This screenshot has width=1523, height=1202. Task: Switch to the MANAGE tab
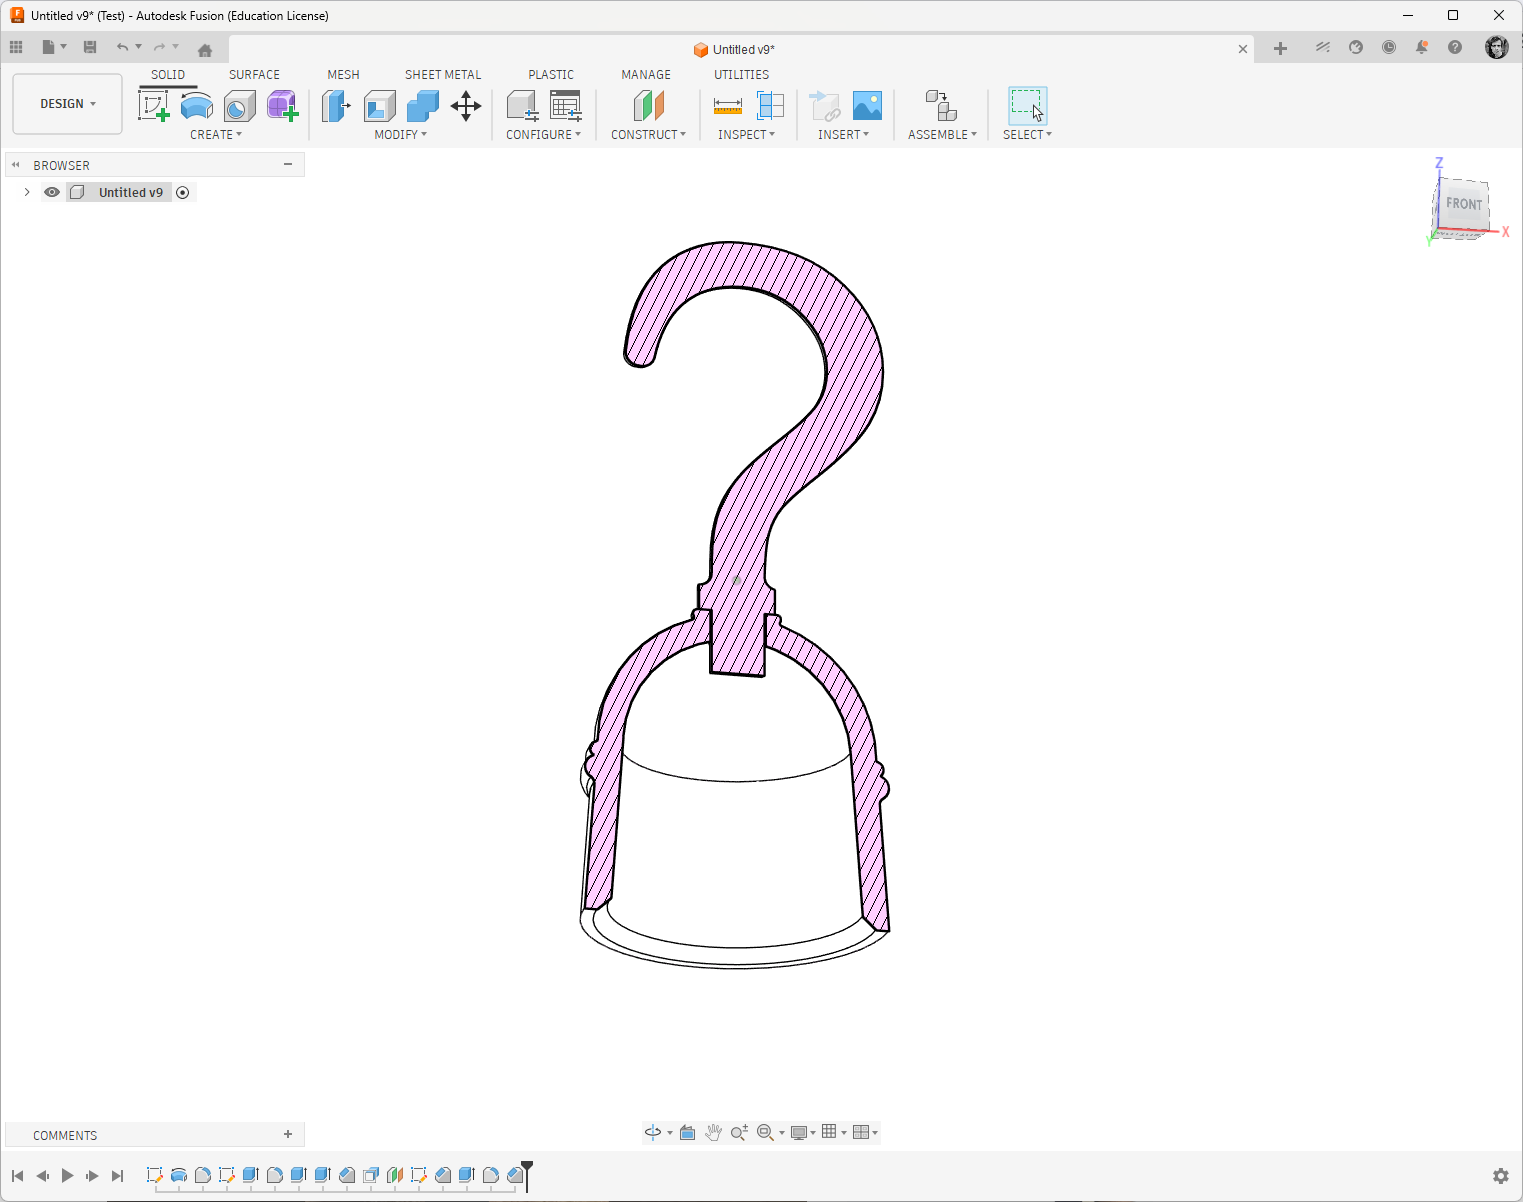[646, 75]
